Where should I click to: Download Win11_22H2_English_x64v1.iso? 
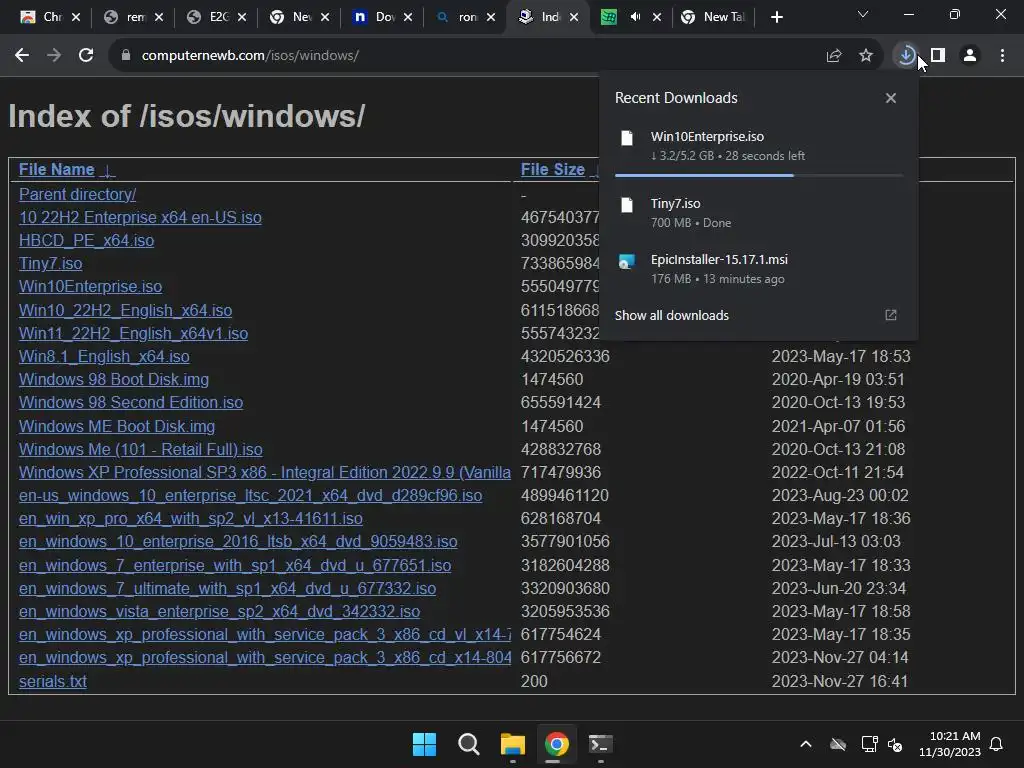pos(133,333)
